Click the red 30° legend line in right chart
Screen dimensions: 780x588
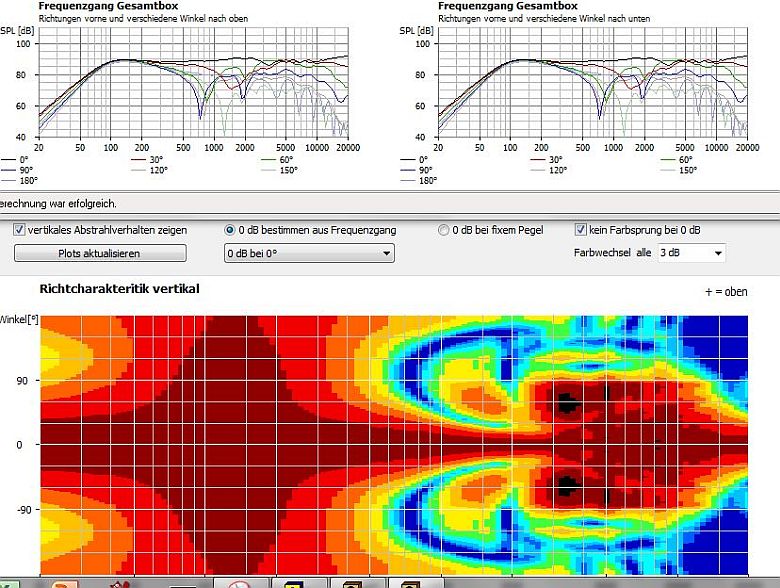[538, 160]
